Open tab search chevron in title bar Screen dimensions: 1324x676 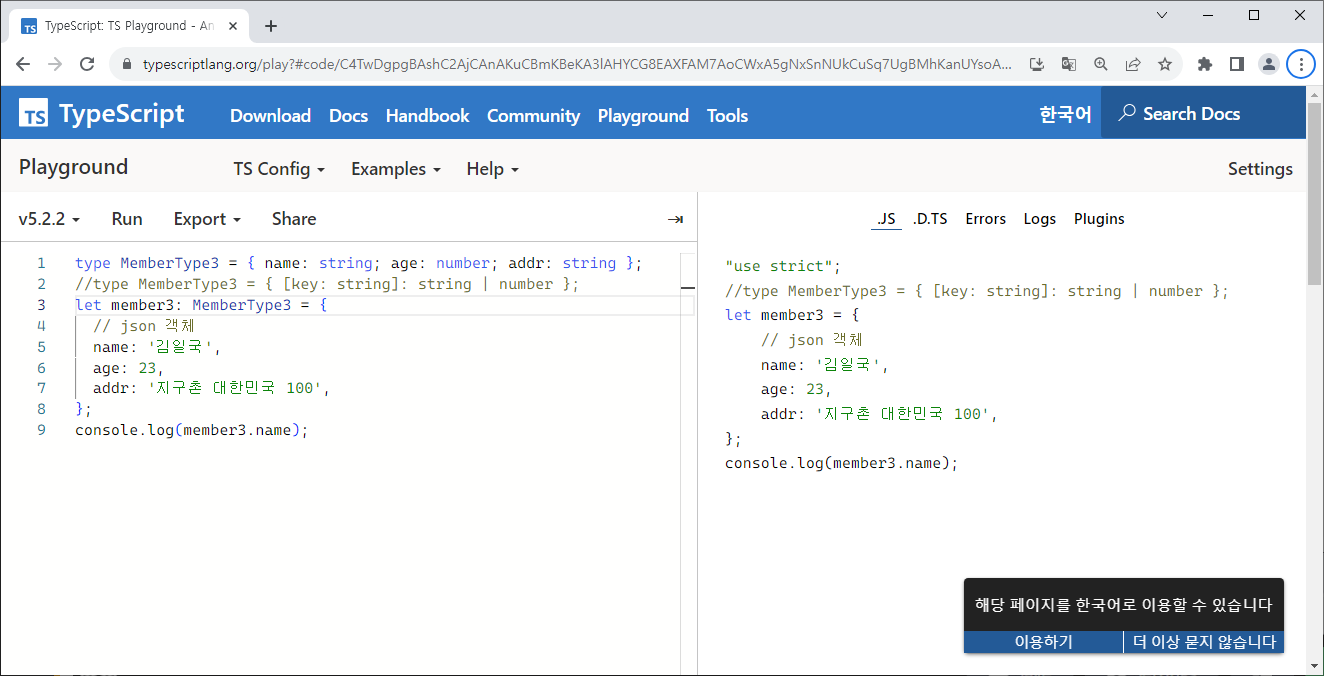[1162, 15]
